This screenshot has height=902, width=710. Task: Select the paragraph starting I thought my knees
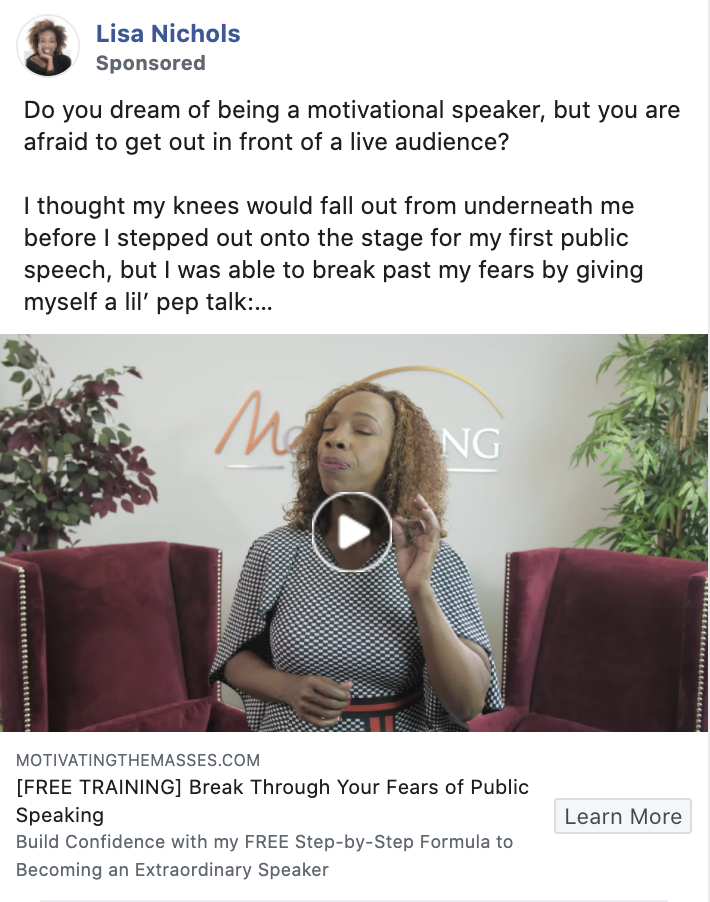(333, 254)
